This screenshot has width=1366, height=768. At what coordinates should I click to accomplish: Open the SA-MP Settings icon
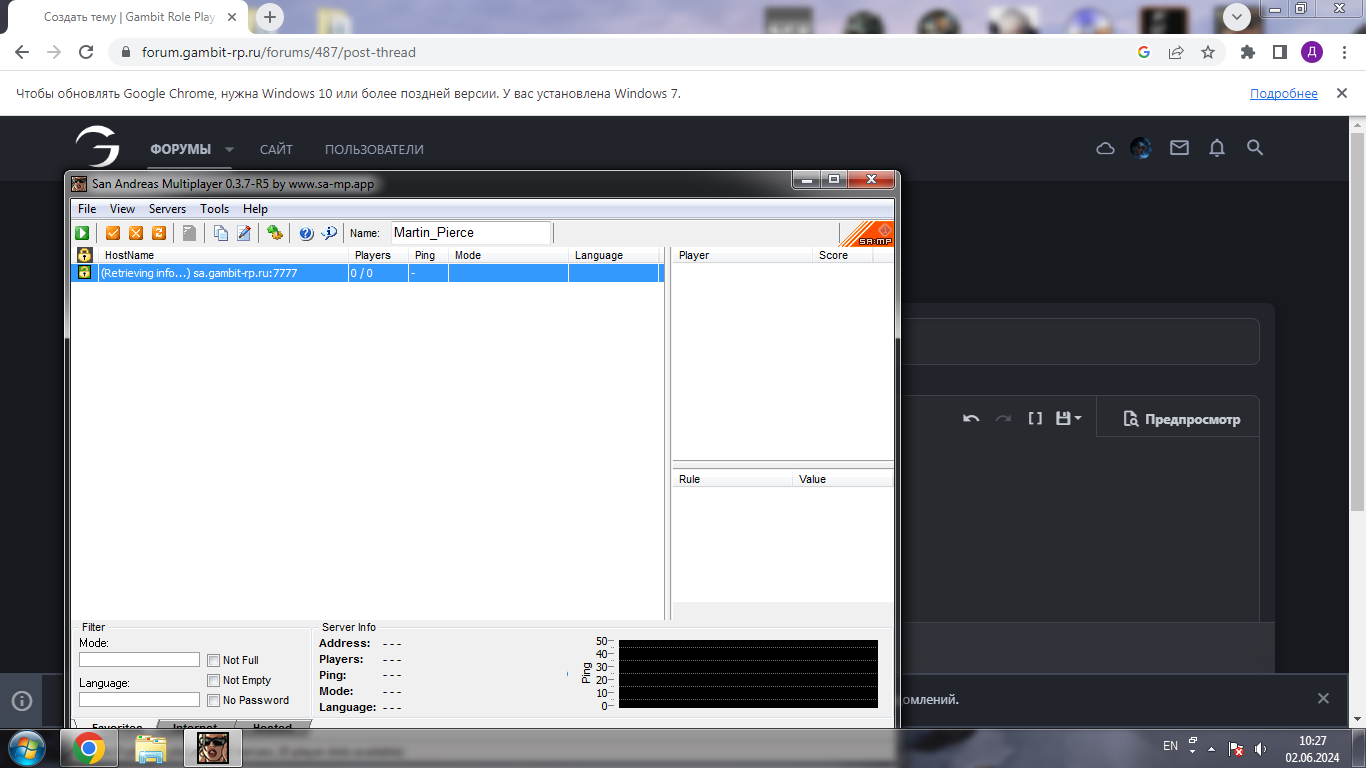(x=274, y=233)
